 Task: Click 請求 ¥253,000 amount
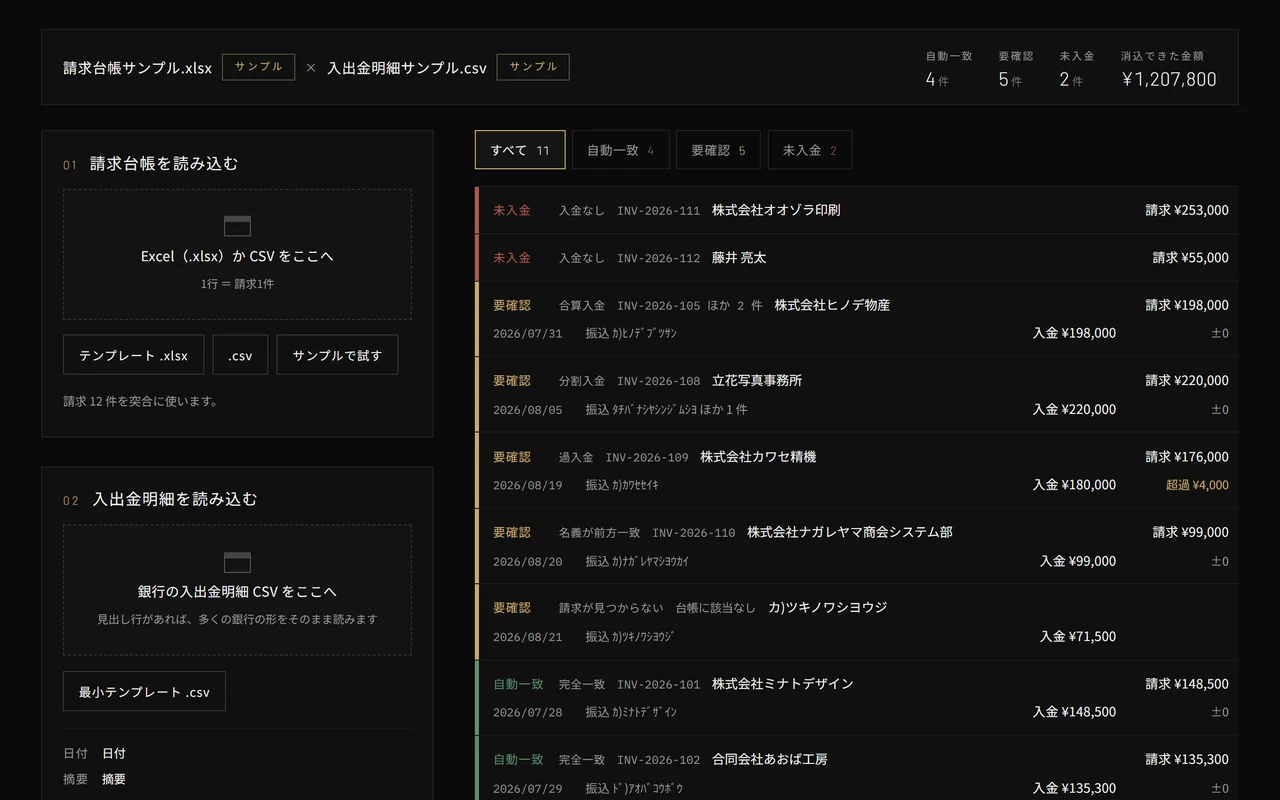1187,210
